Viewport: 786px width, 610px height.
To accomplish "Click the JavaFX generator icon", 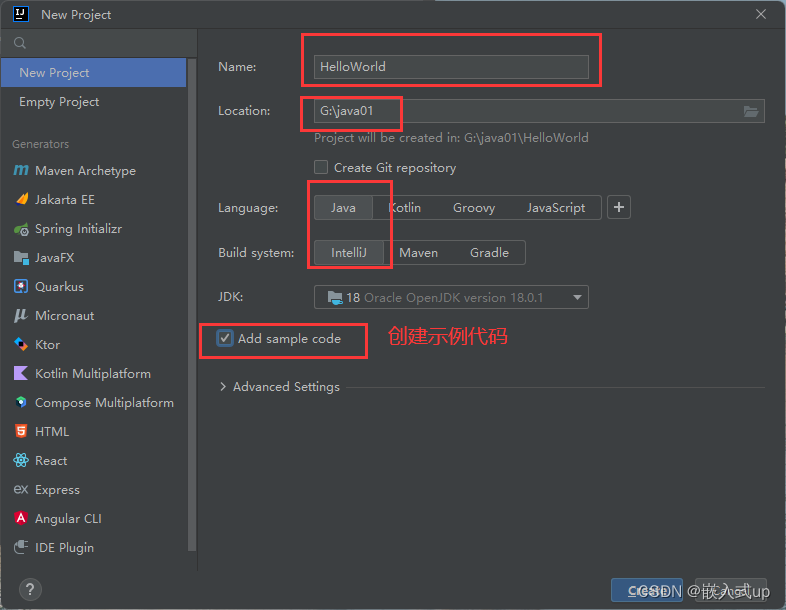I will pos(21,258).
